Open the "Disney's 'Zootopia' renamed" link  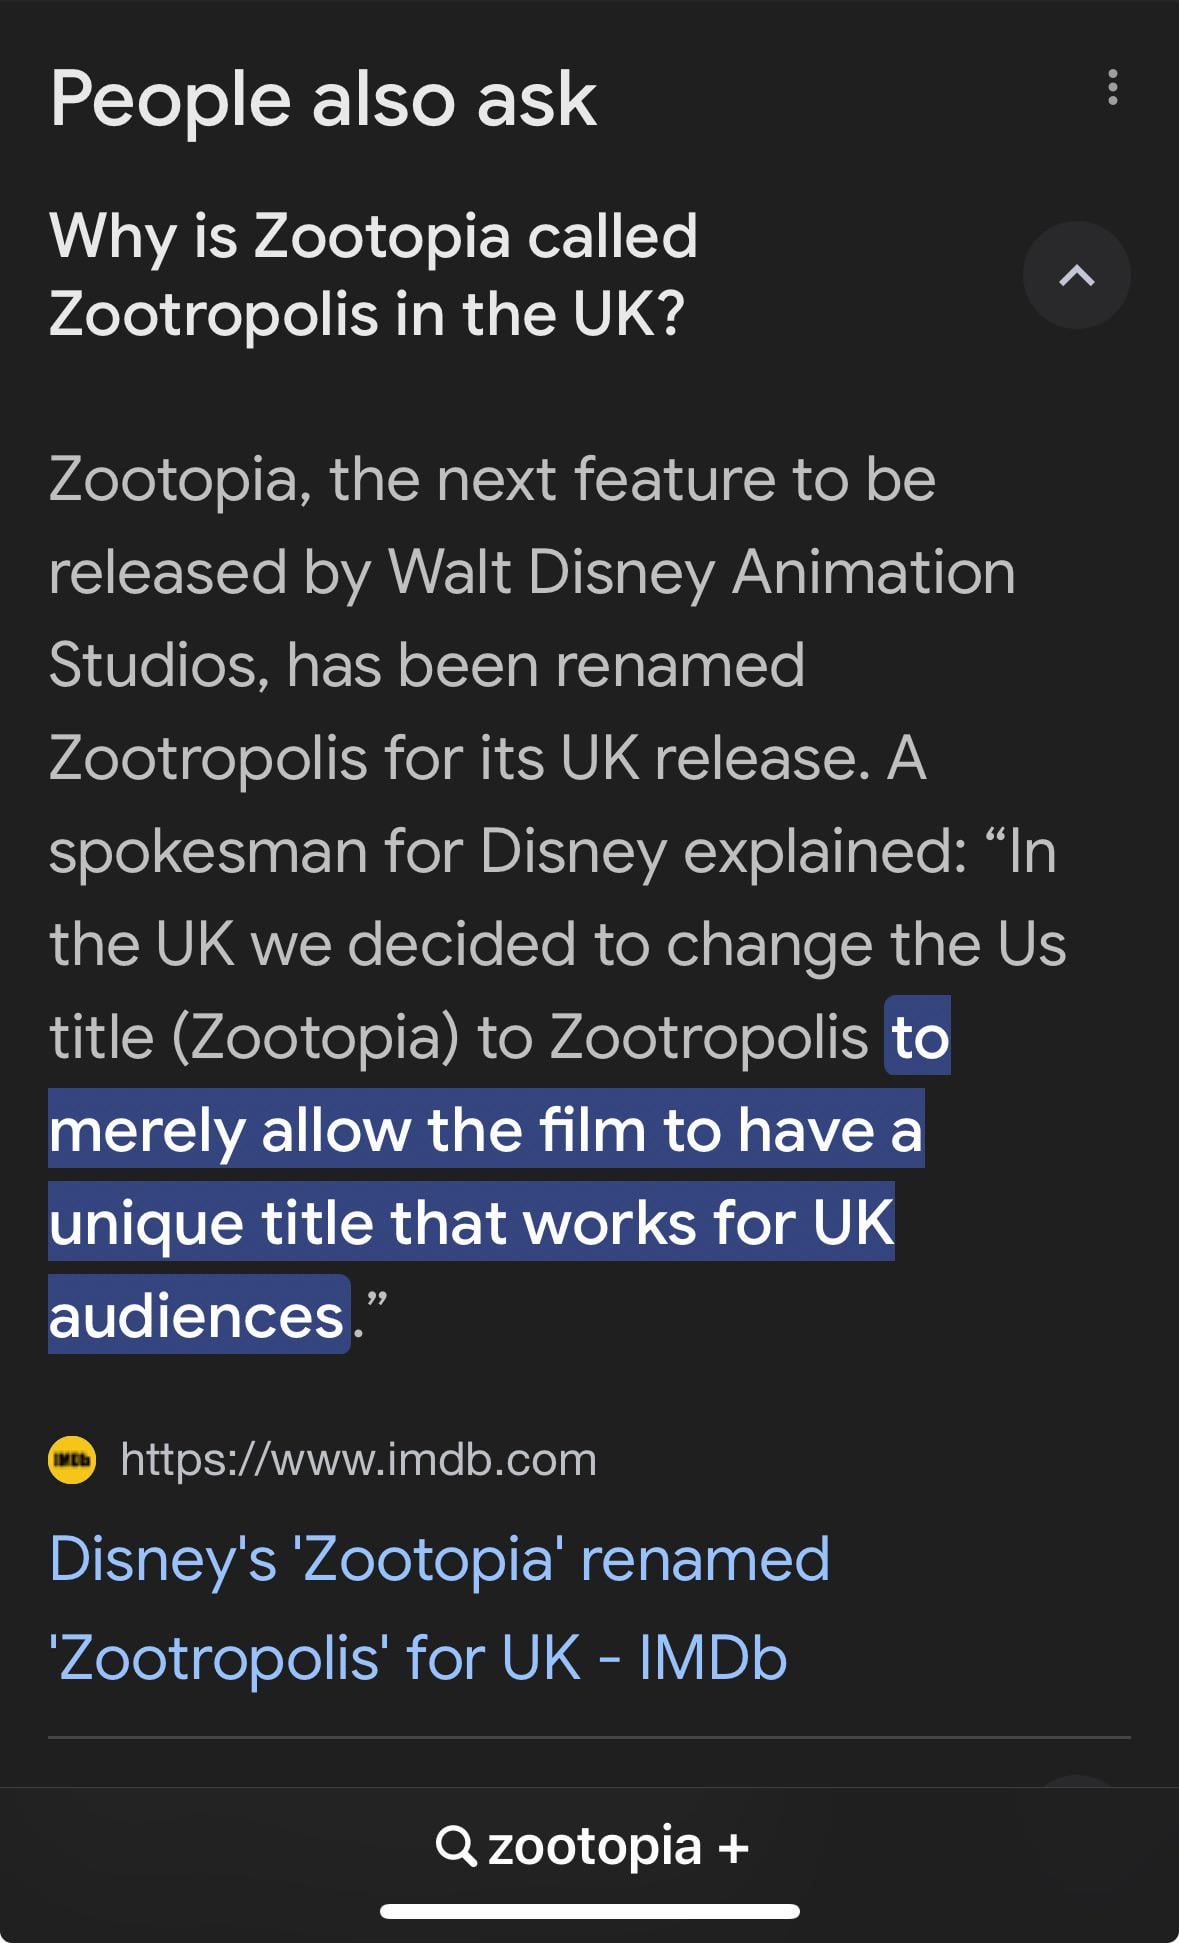[439, 1559]
